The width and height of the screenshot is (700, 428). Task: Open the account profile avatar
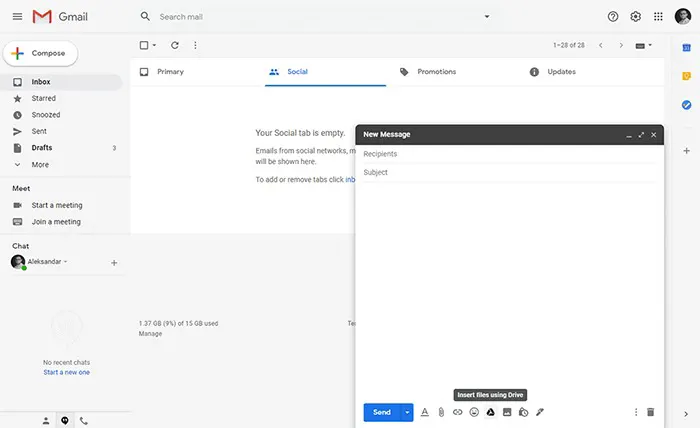coord(683,17)
